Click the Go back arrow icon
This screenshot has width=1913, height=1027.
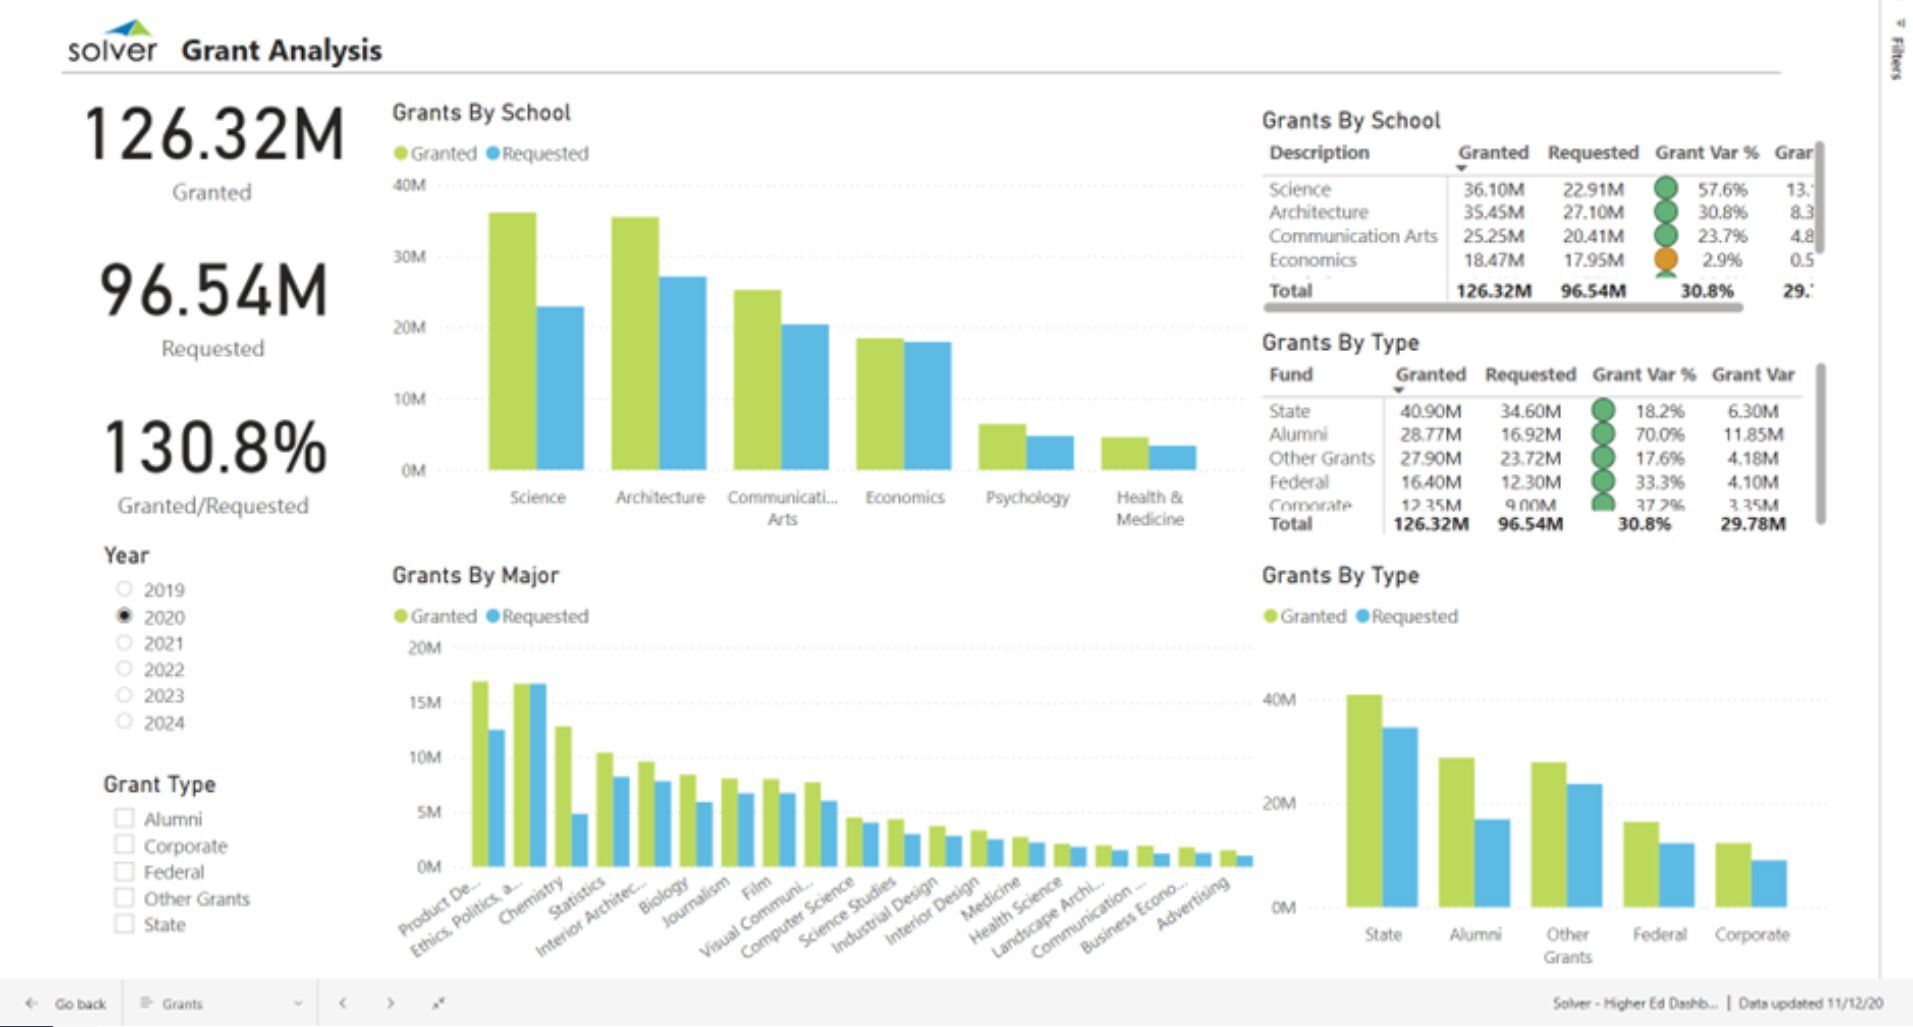pos(32,1003)
